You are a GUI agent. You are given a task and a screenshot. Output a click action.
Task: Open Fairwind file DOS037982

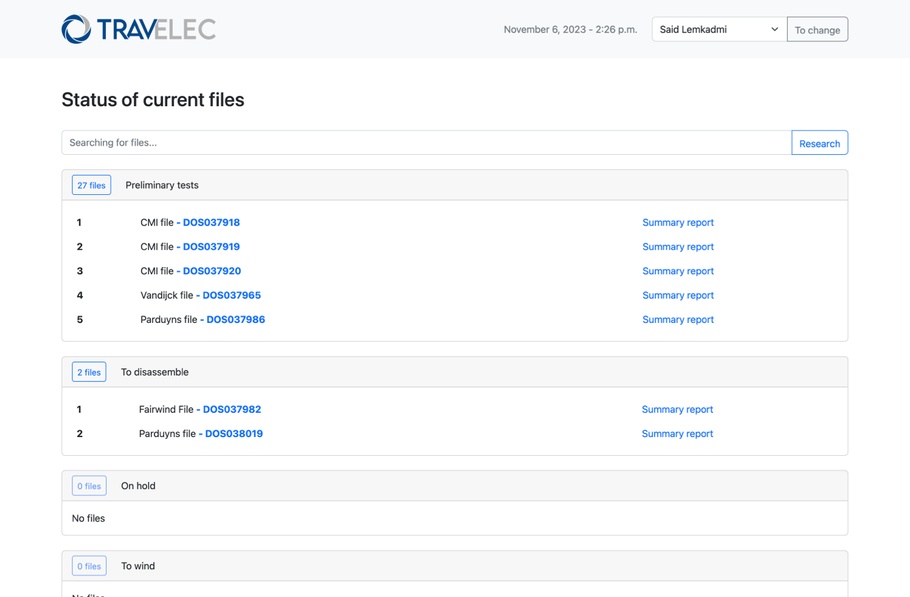(232, 410)
